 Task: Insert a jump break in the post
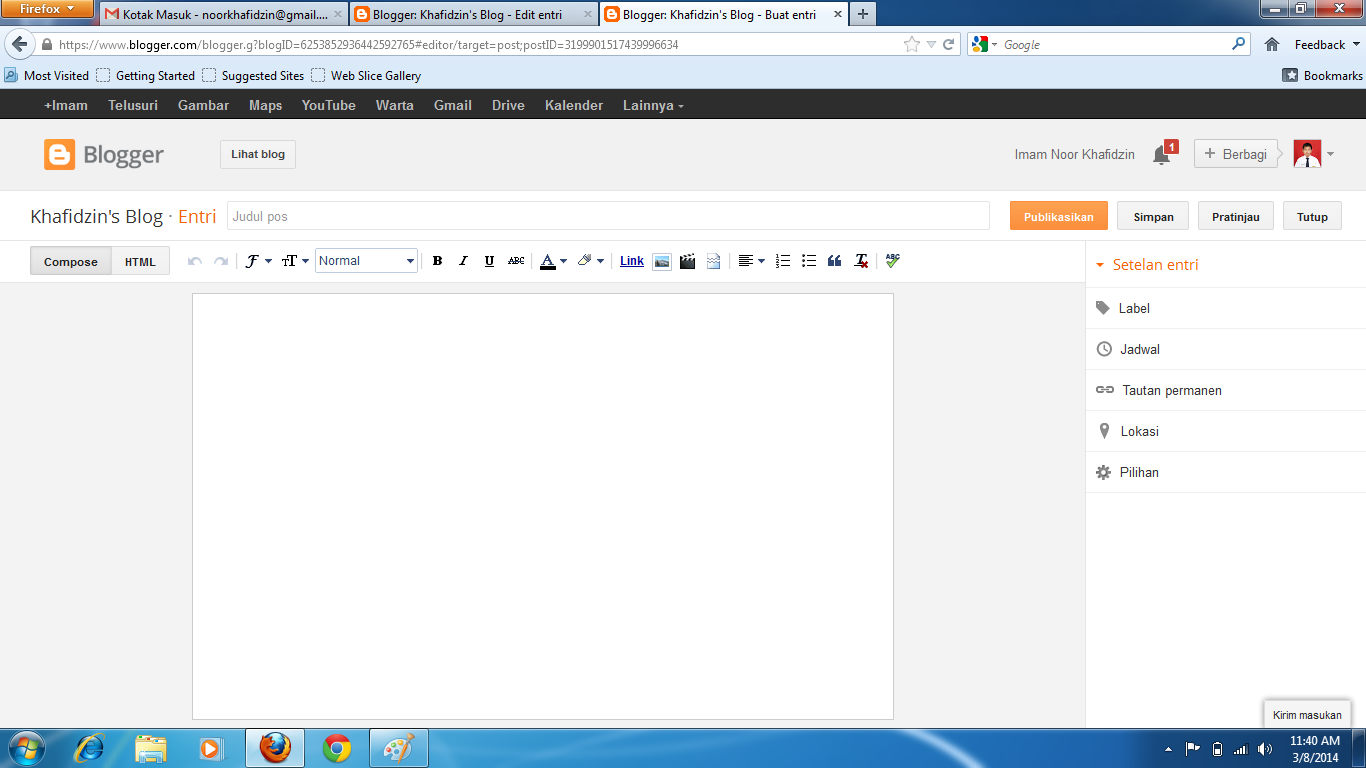point(713,261)
